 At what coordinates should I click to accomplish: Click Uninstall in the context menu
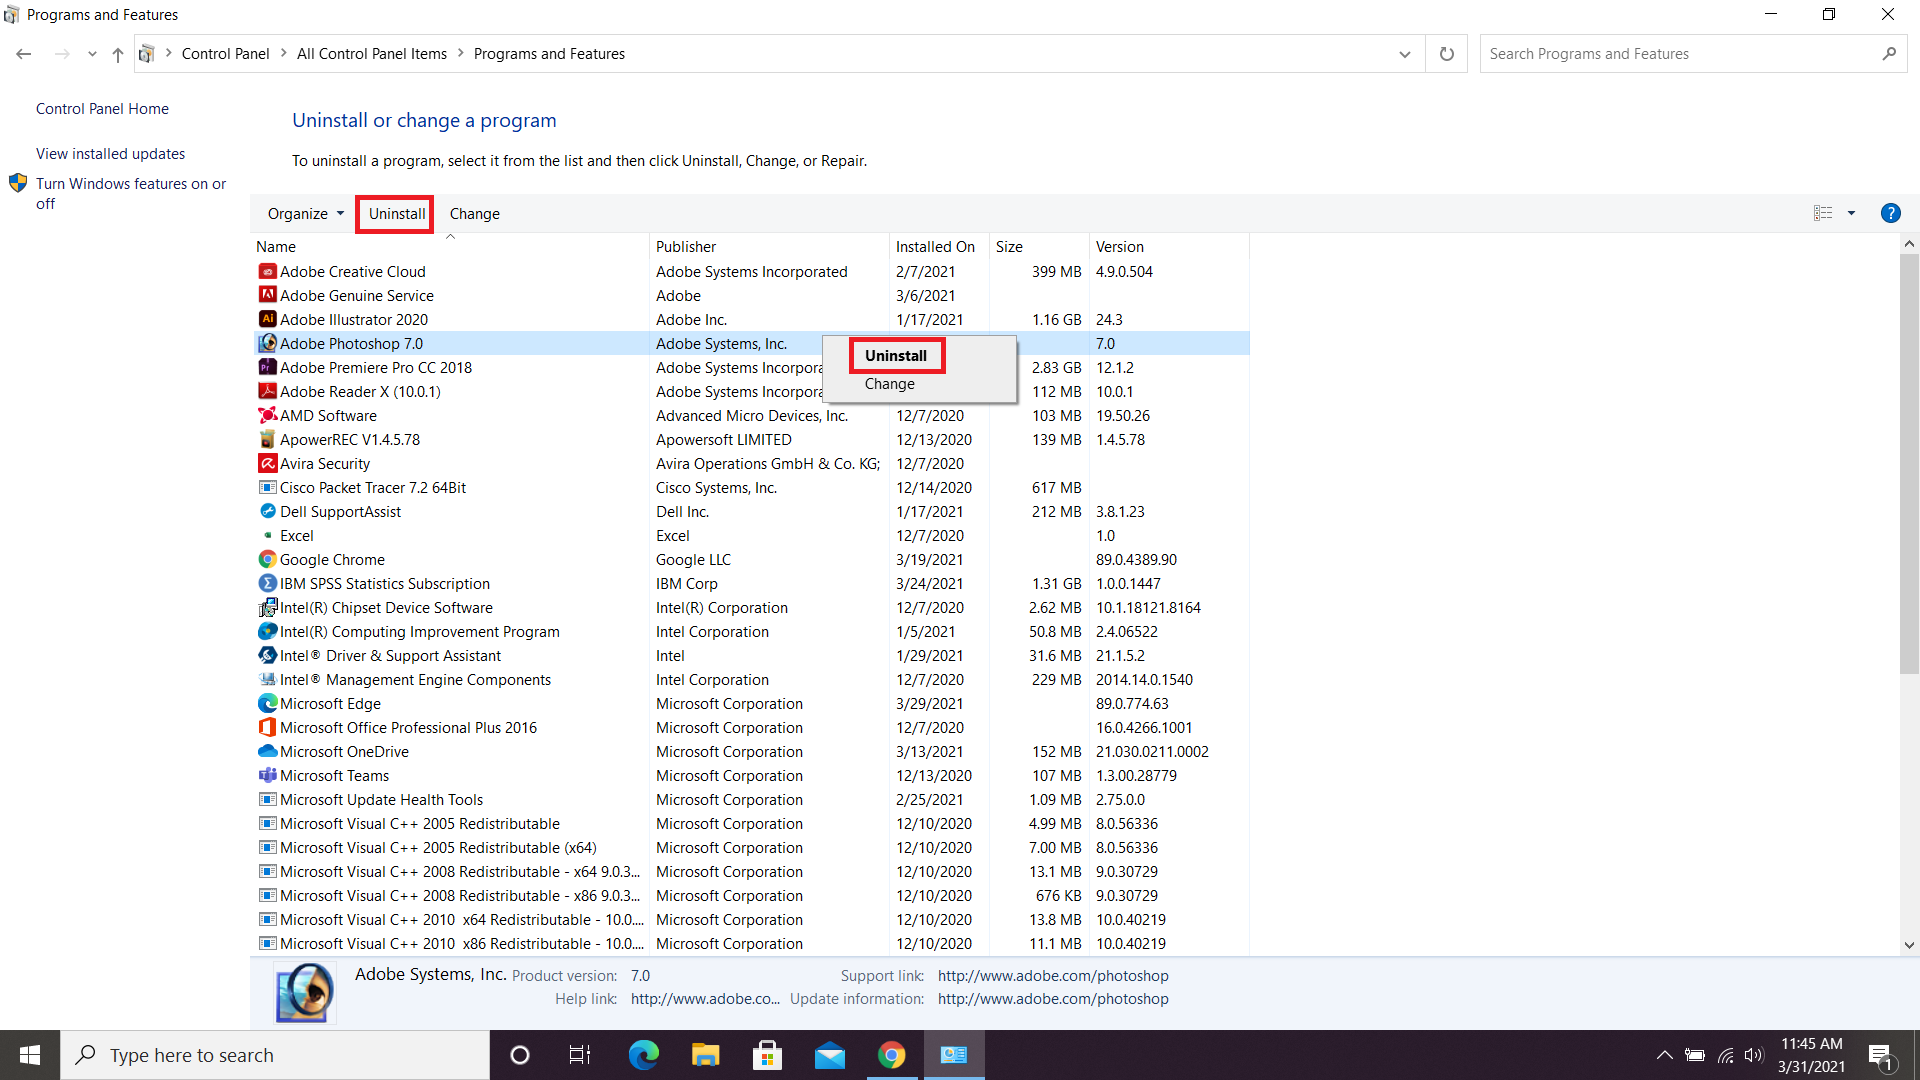[895, 355]
